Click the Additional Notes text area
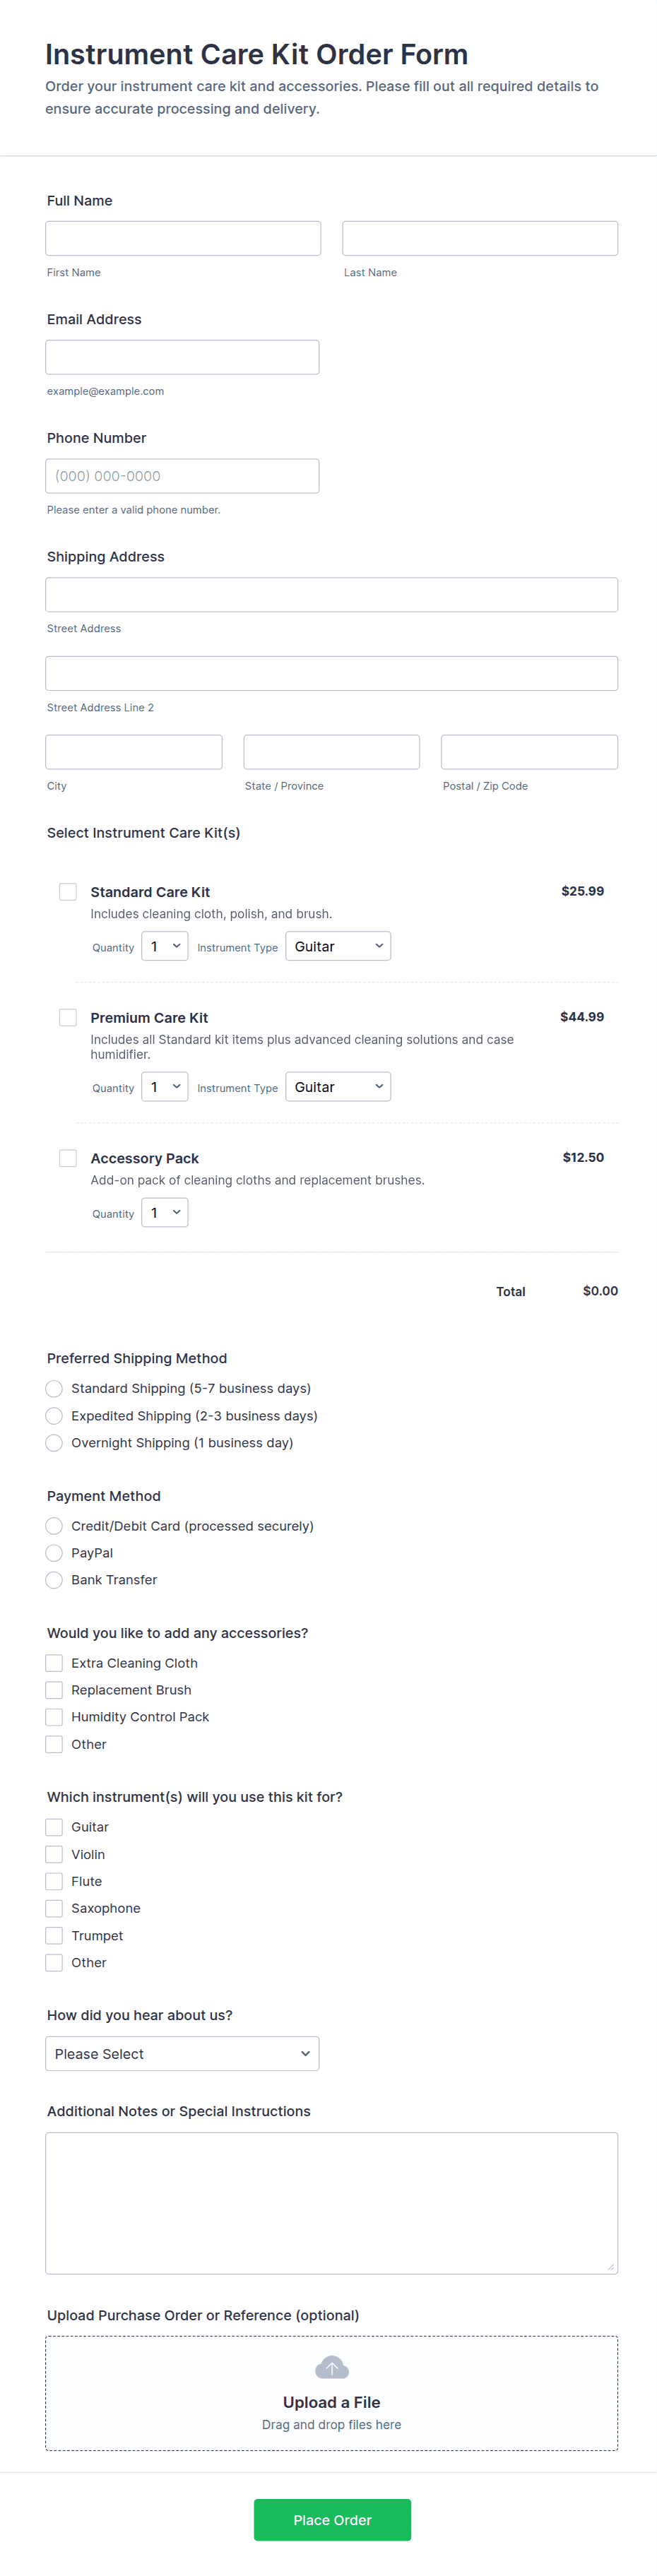Viewport: 657px width, 2576px height. [331, 2203]
